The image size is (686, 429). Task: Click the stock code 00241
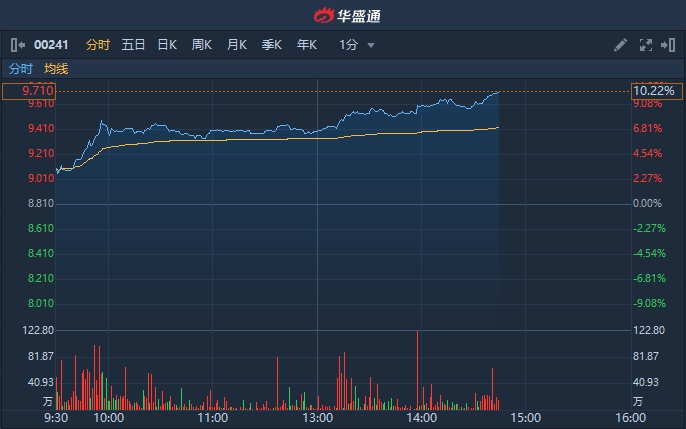click(50, 45)
